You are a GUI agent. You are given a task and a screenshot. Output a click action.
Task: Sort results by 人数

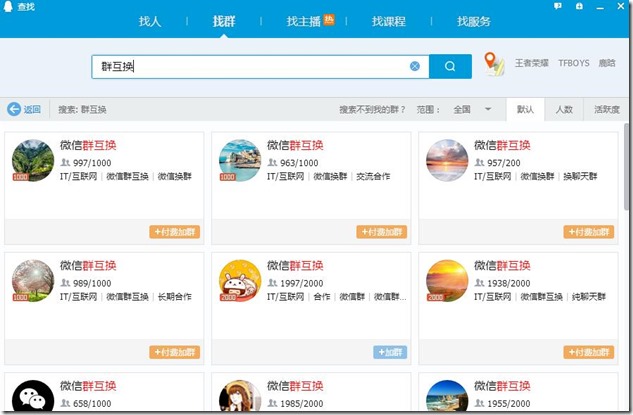[564, 110]
